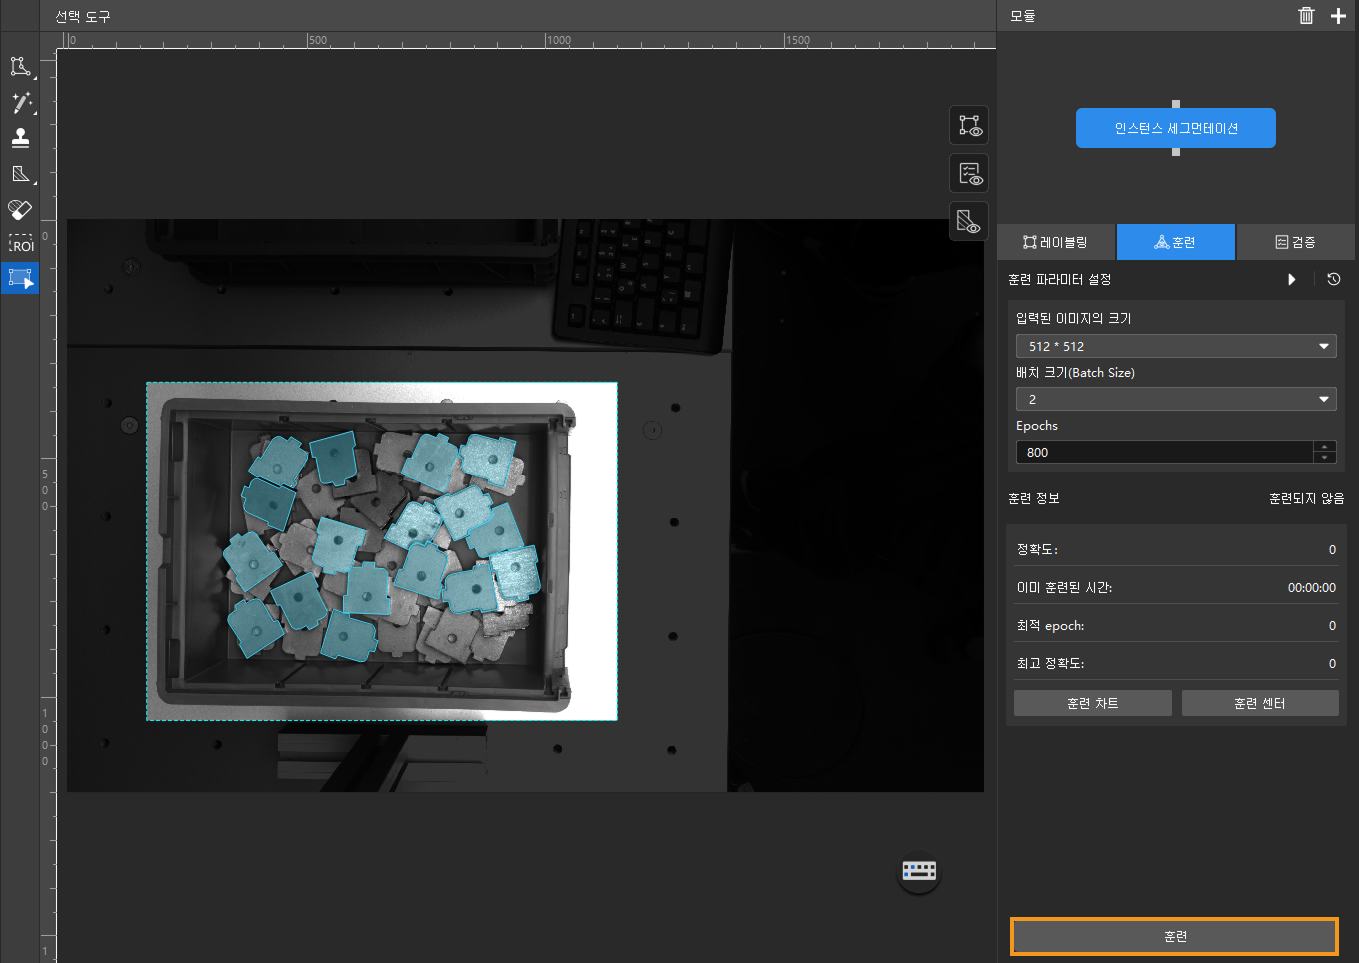The width and height of the screenshot is (1359, 963).
Task: Click the Epochs field showing 800
Action: (1164, 452)
